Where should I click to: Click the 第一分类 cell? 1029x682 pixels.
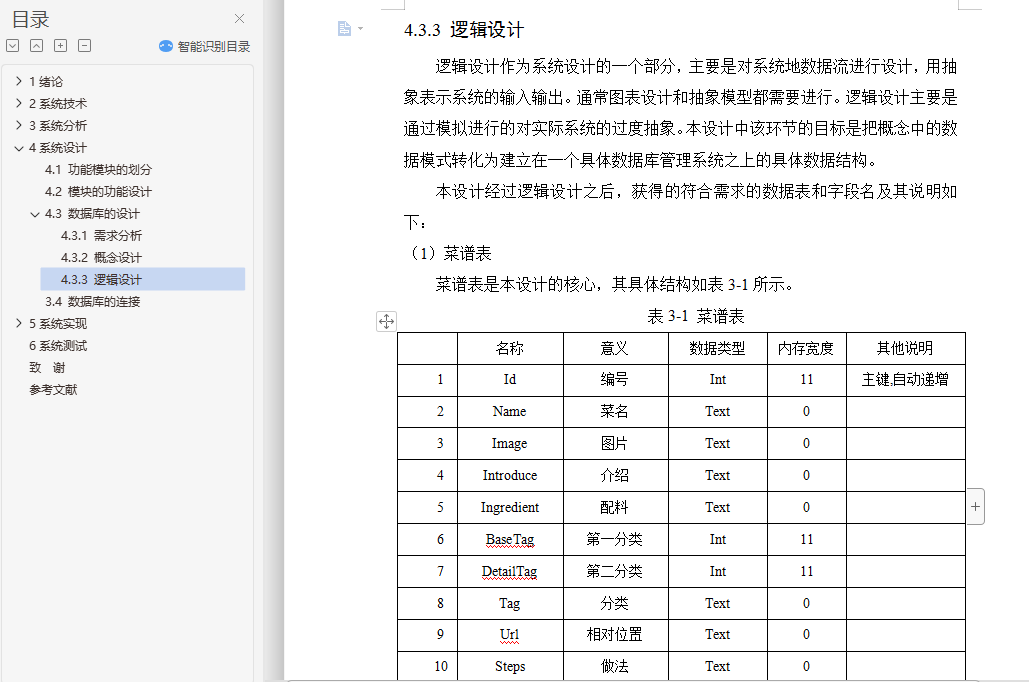[x=616, y=540]
